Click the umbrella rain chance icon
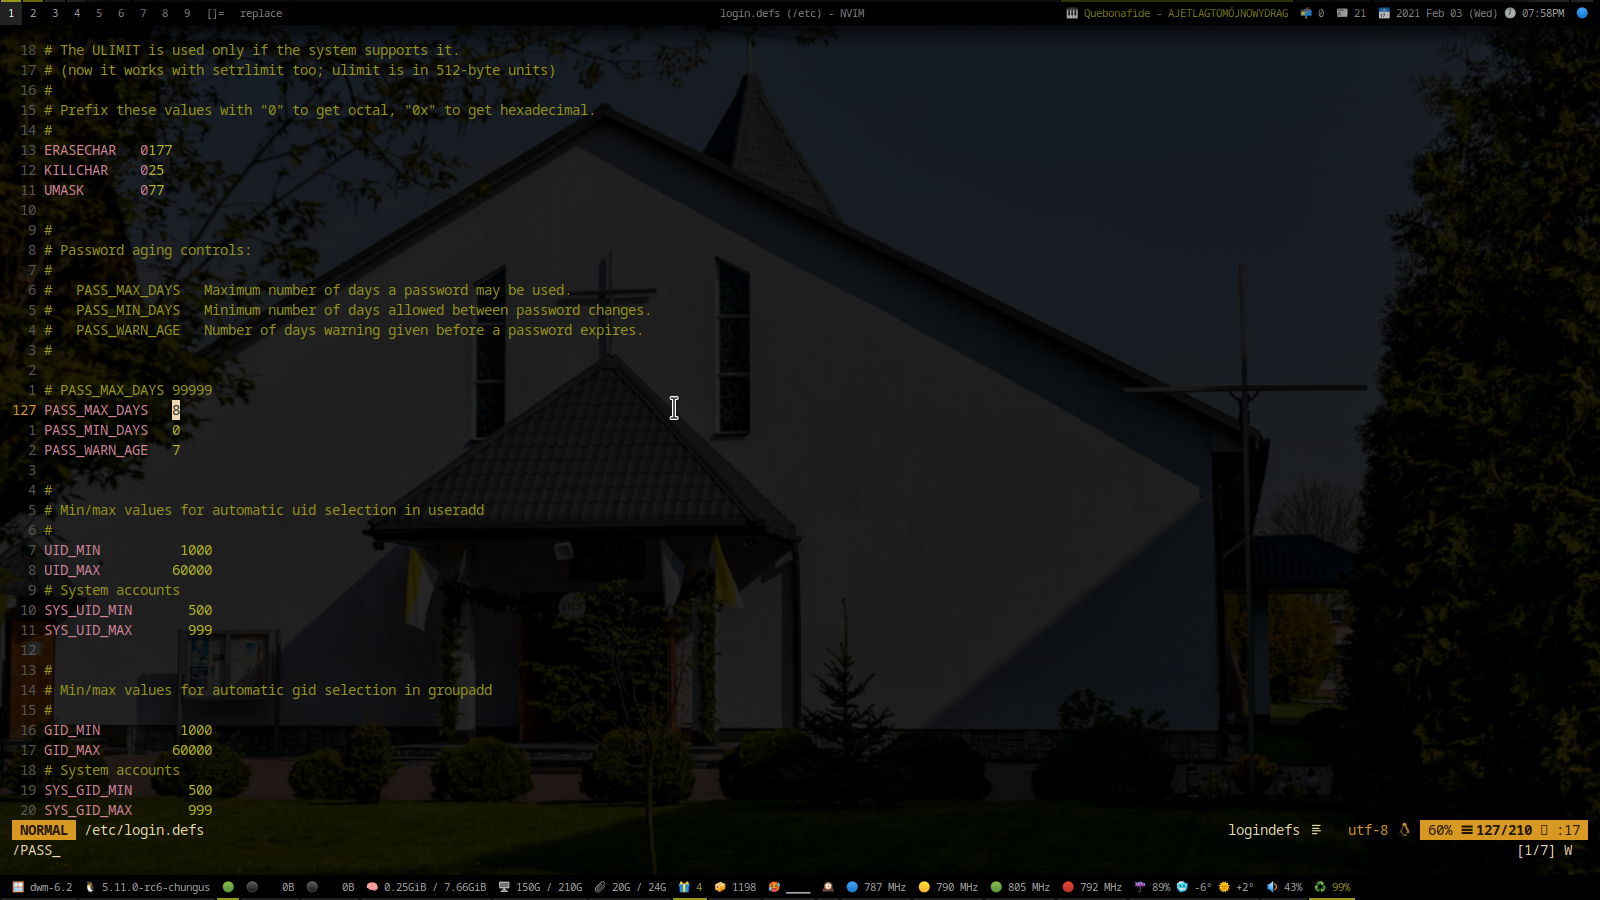The image size is (1600, 900). 1140,887
